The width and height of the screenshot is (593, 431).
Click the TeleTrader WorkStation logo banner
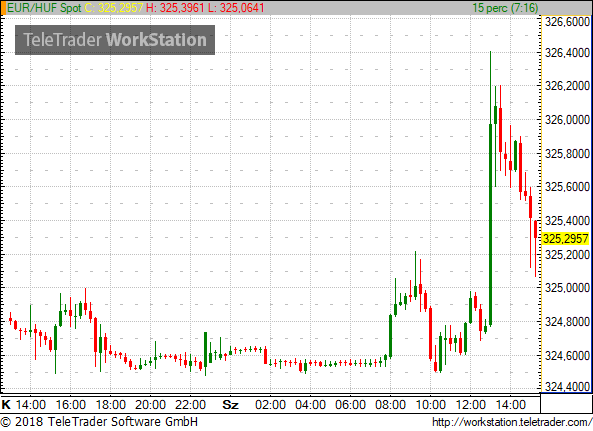click(115, 40)
